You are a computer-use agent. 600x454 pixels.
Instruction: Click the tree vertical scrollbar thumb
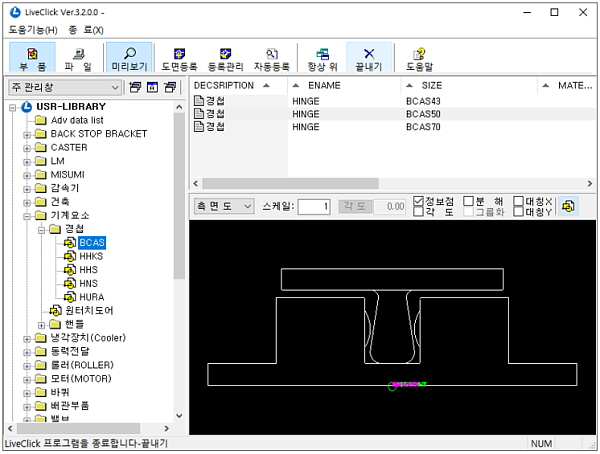tap(179, 196)
